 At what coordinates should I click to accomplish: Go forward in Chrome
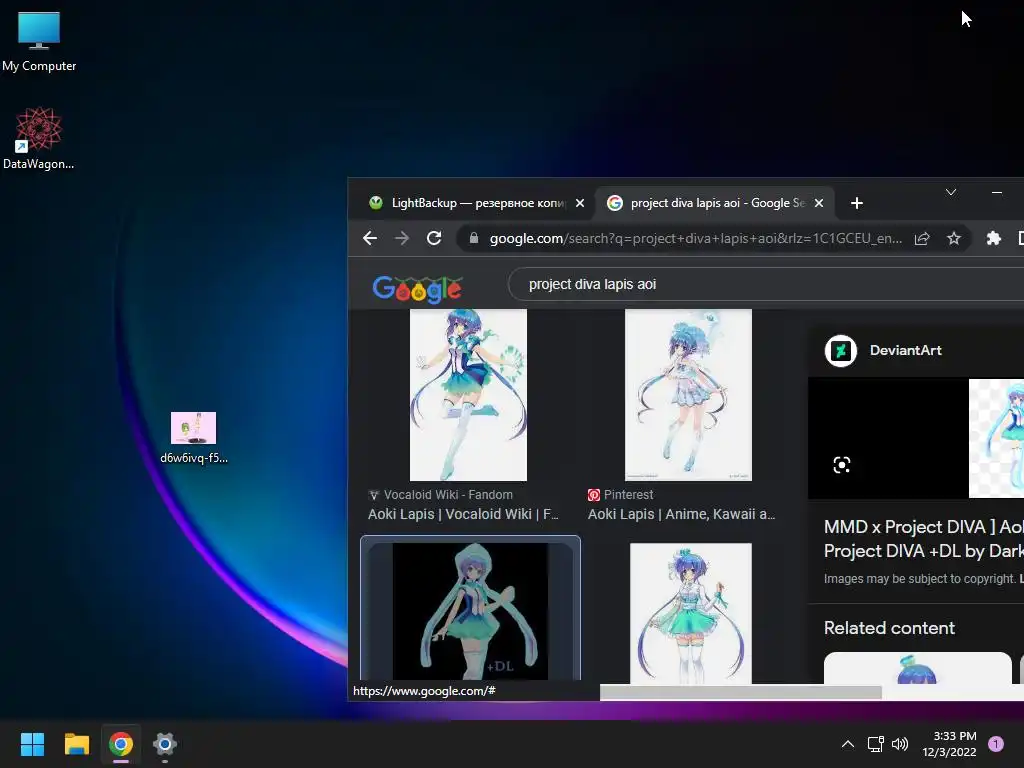[x=402, y=238]
